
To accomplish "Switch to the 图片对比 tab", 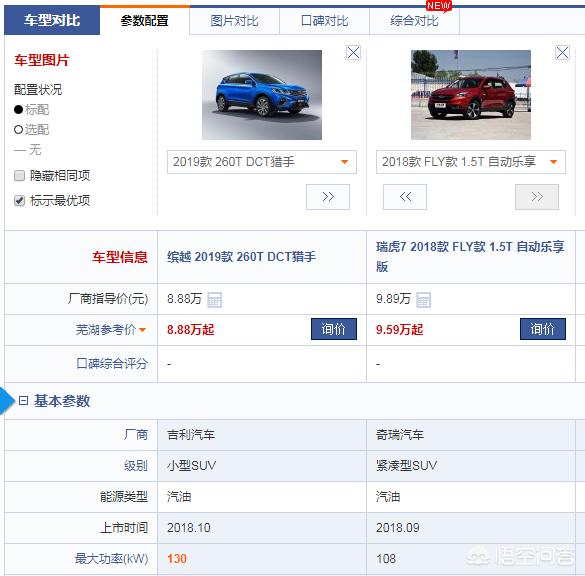I will (x=234, y=21).
